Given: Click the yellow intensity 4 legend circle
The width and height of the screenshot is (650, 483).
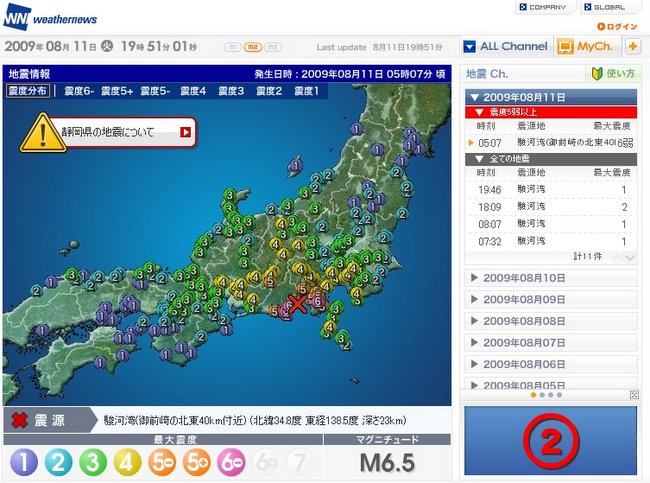Looking at the screenshot, I should [x=127, y=462].
